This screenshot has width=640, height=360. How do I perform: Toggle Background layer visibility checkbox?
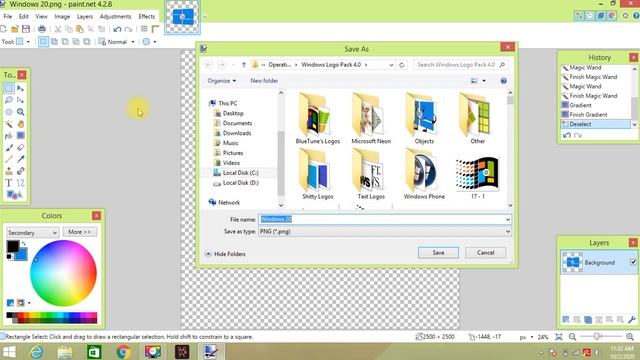[633, 262]
